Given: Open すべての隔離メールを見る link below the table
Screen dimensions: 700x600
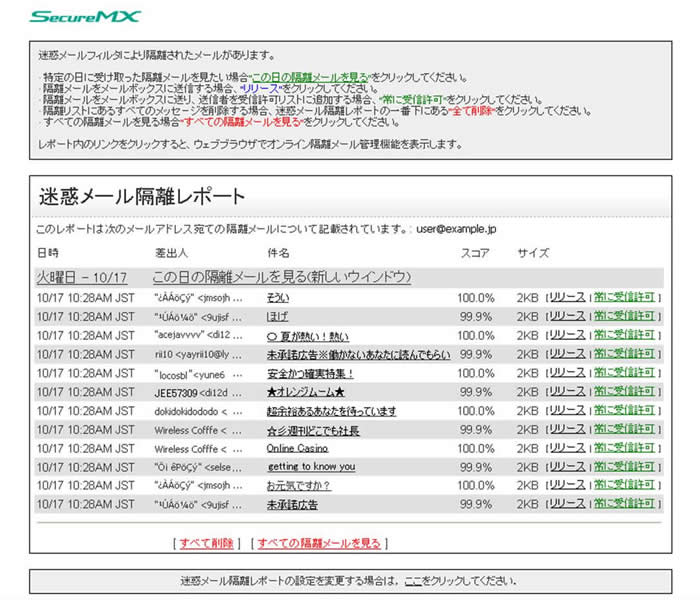Looking at the screenshot, I should 319,543.
